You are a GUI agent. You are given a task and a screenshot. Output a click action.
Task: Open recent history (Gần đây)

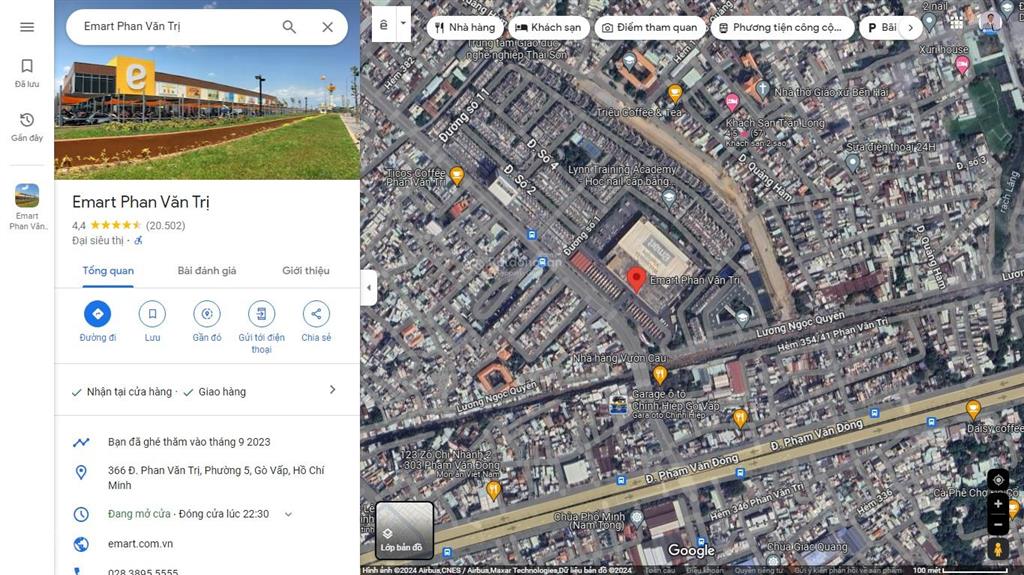(x=27, y=127)
